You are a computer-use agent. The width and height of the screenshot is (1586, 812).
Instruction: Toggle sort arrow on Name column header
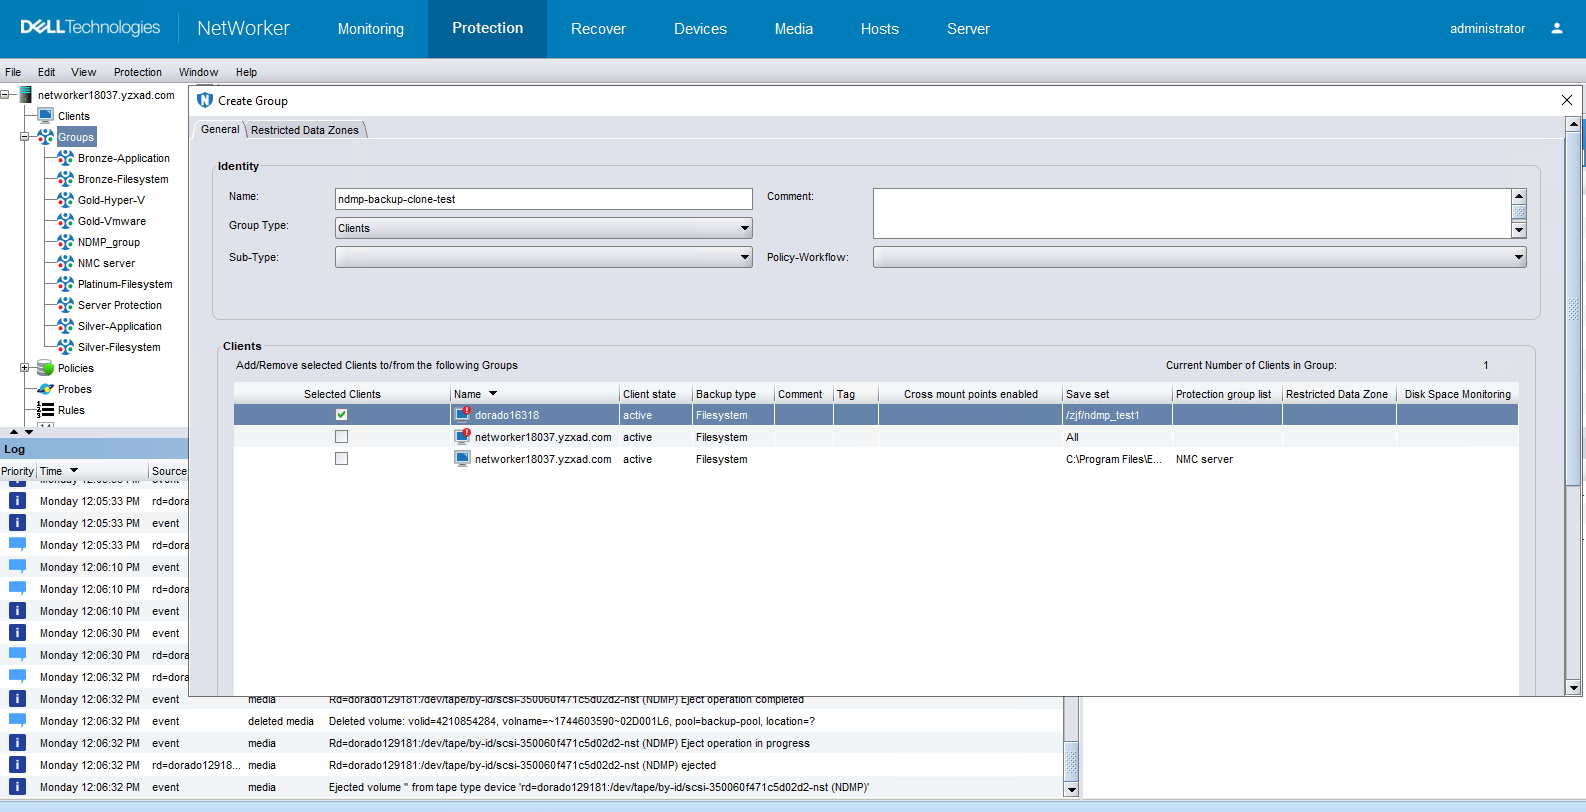pos(493,394)
